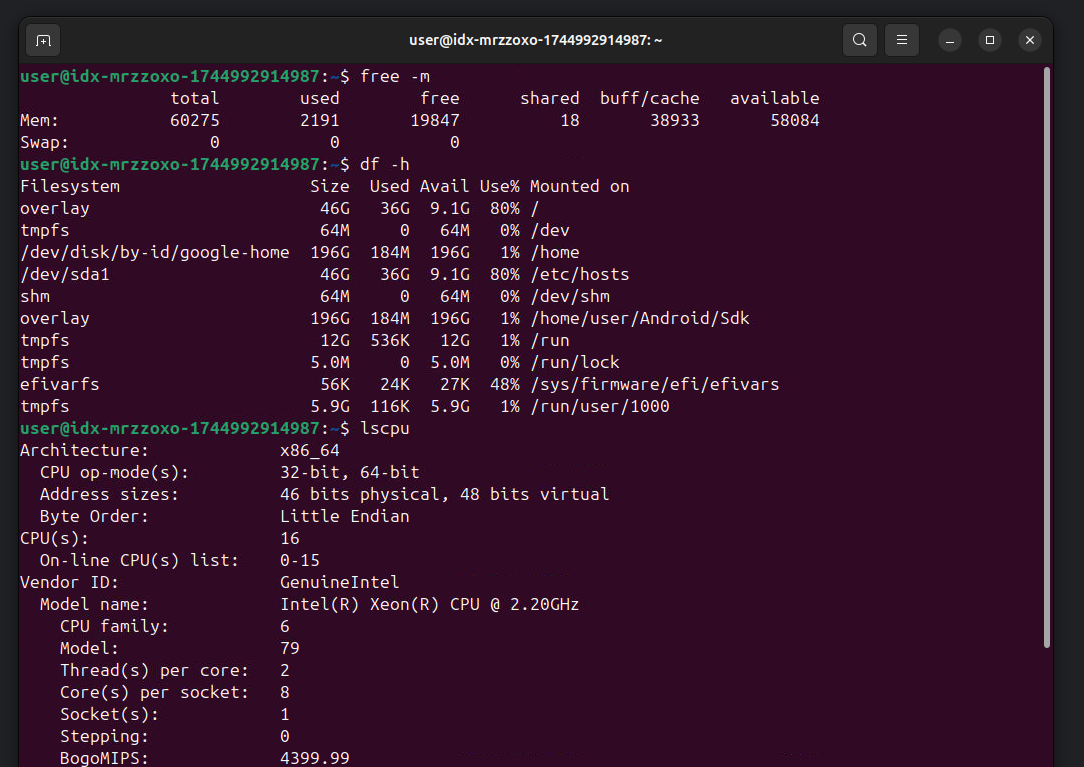Minimize the terminal window
1084x767 pixels.
[x=950, y=40]
